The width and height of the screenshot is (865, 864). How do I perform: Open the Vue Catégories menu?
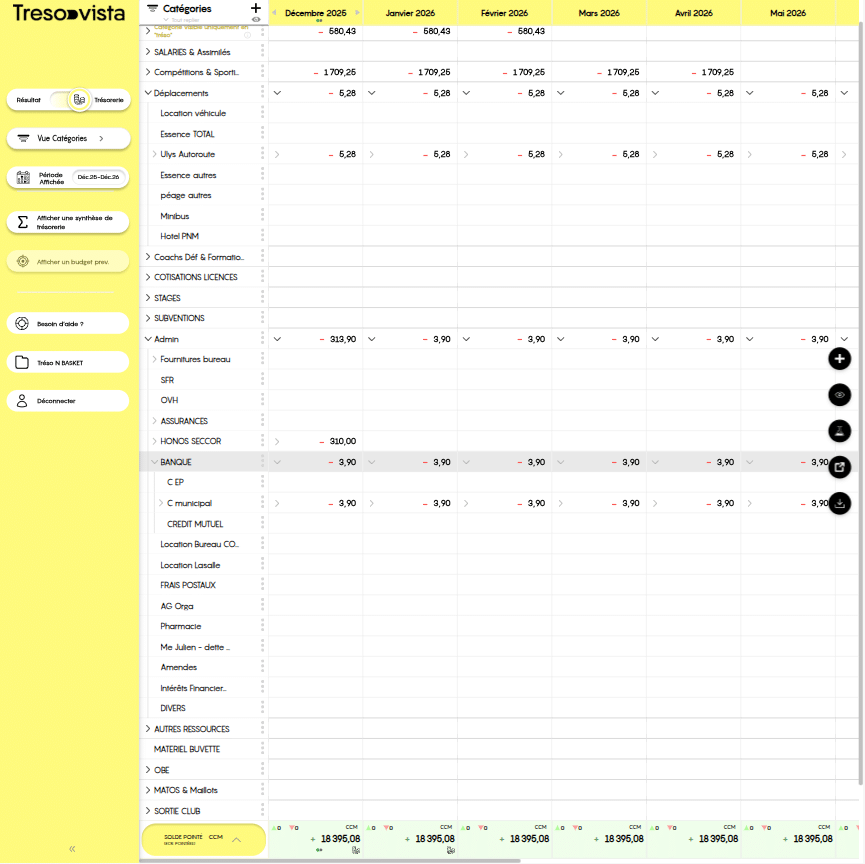[x=68, y=138]
